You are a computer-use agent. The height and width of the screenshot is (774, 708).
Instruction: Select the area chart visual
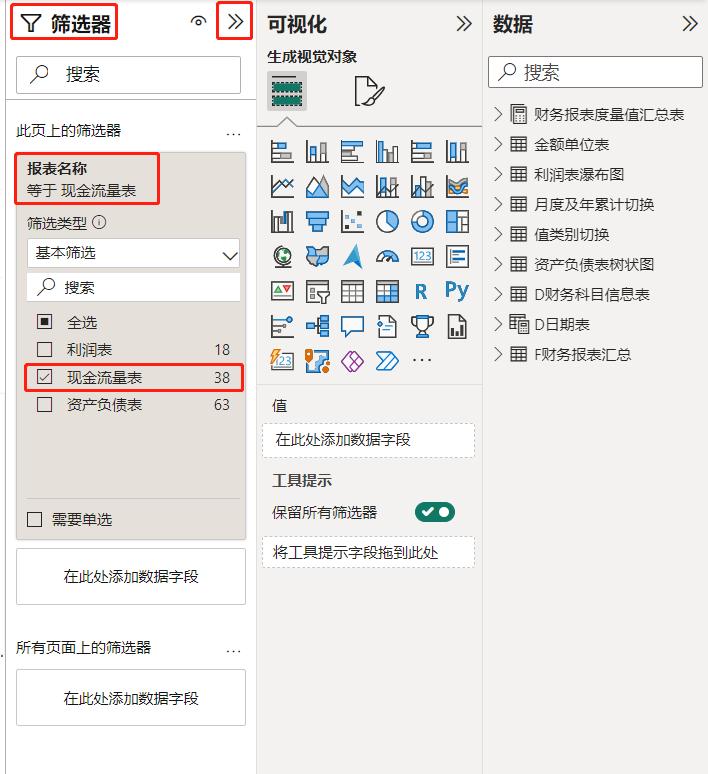pos(317,187)
